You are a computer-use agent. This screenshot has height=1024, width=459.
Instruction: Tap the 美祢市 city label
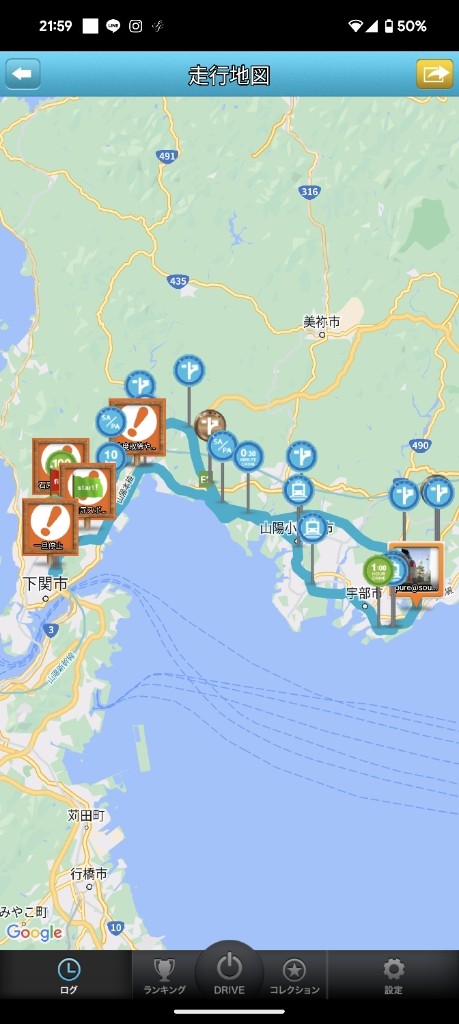point(322,322)
